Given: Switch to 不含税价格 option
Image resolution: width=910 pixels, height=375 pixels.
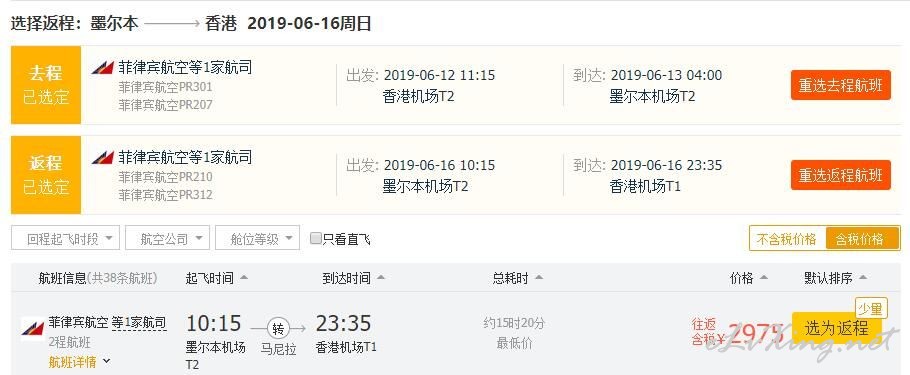Looking at the screenshot, I should (787, 239).
